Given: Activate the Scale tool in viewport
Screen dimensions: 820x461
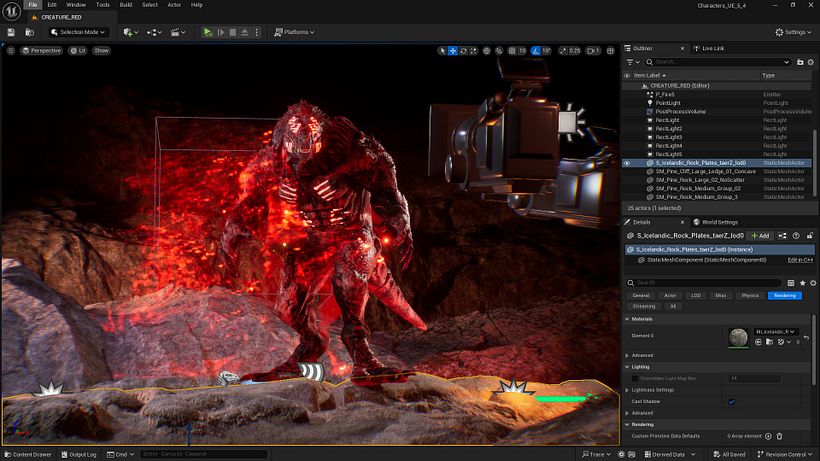Looking at the screenshot, I should pyautogui.click(x=473, y=51).
